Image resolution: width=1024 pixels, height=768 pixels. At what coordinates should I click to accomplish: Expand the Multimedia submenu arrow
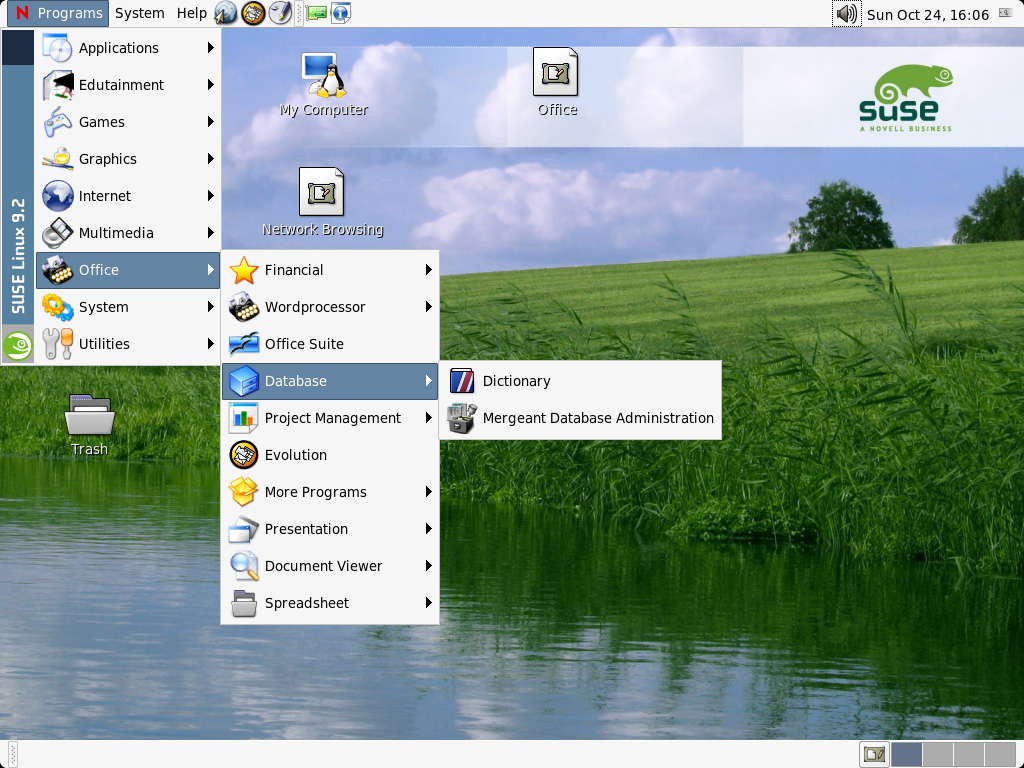click(210, 232)
